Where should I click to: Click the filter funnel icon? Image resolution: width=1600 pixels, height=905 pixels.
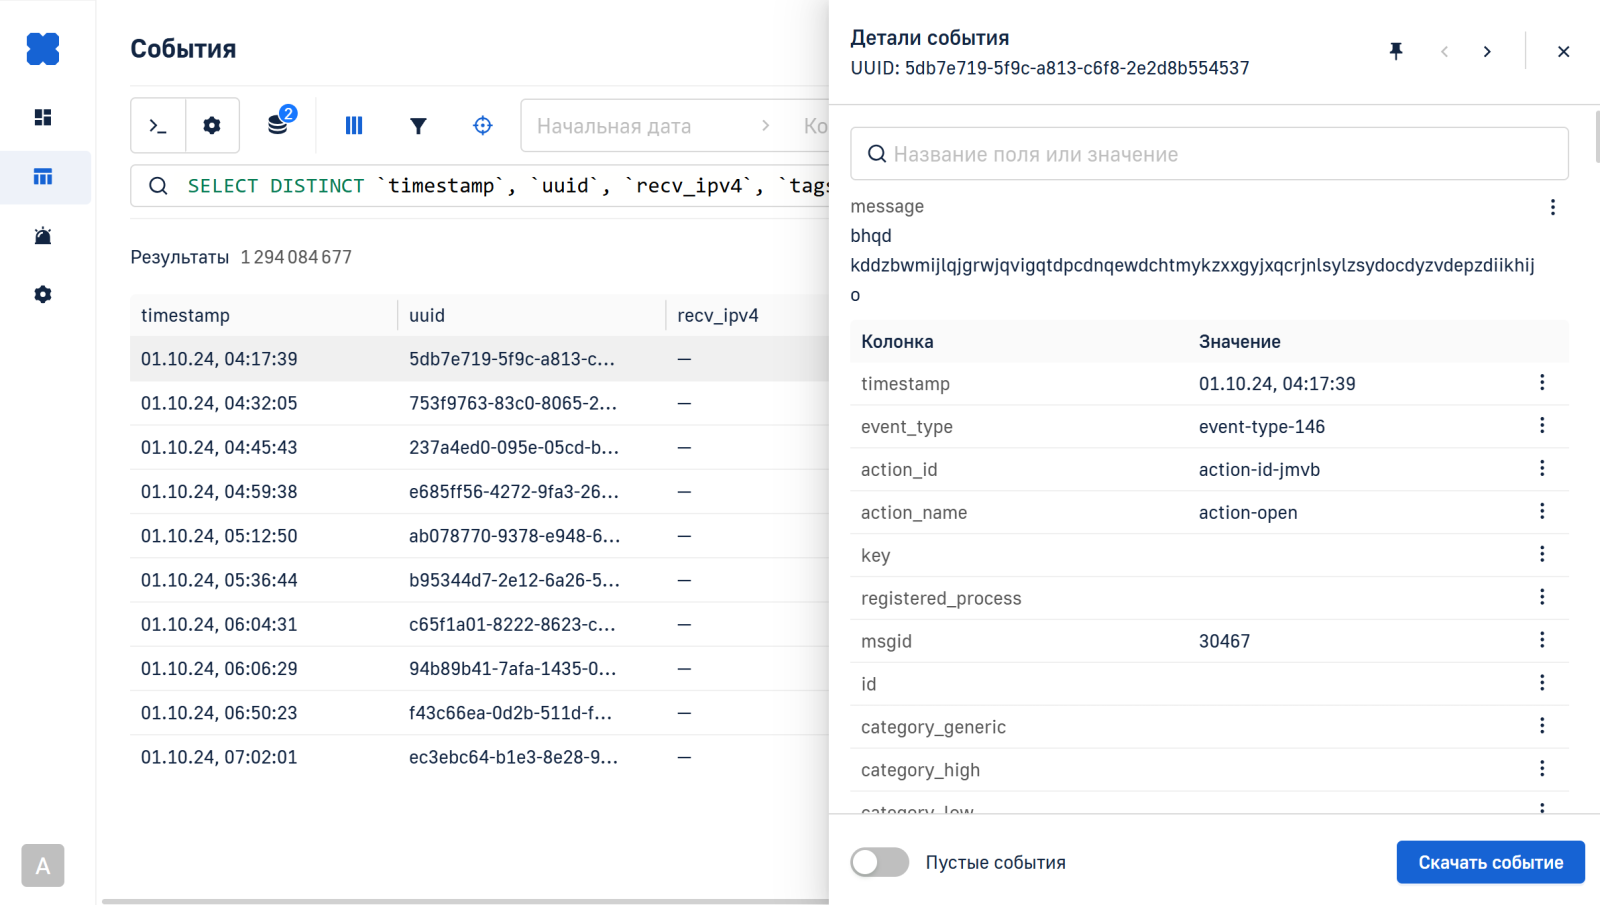[418, 126]
